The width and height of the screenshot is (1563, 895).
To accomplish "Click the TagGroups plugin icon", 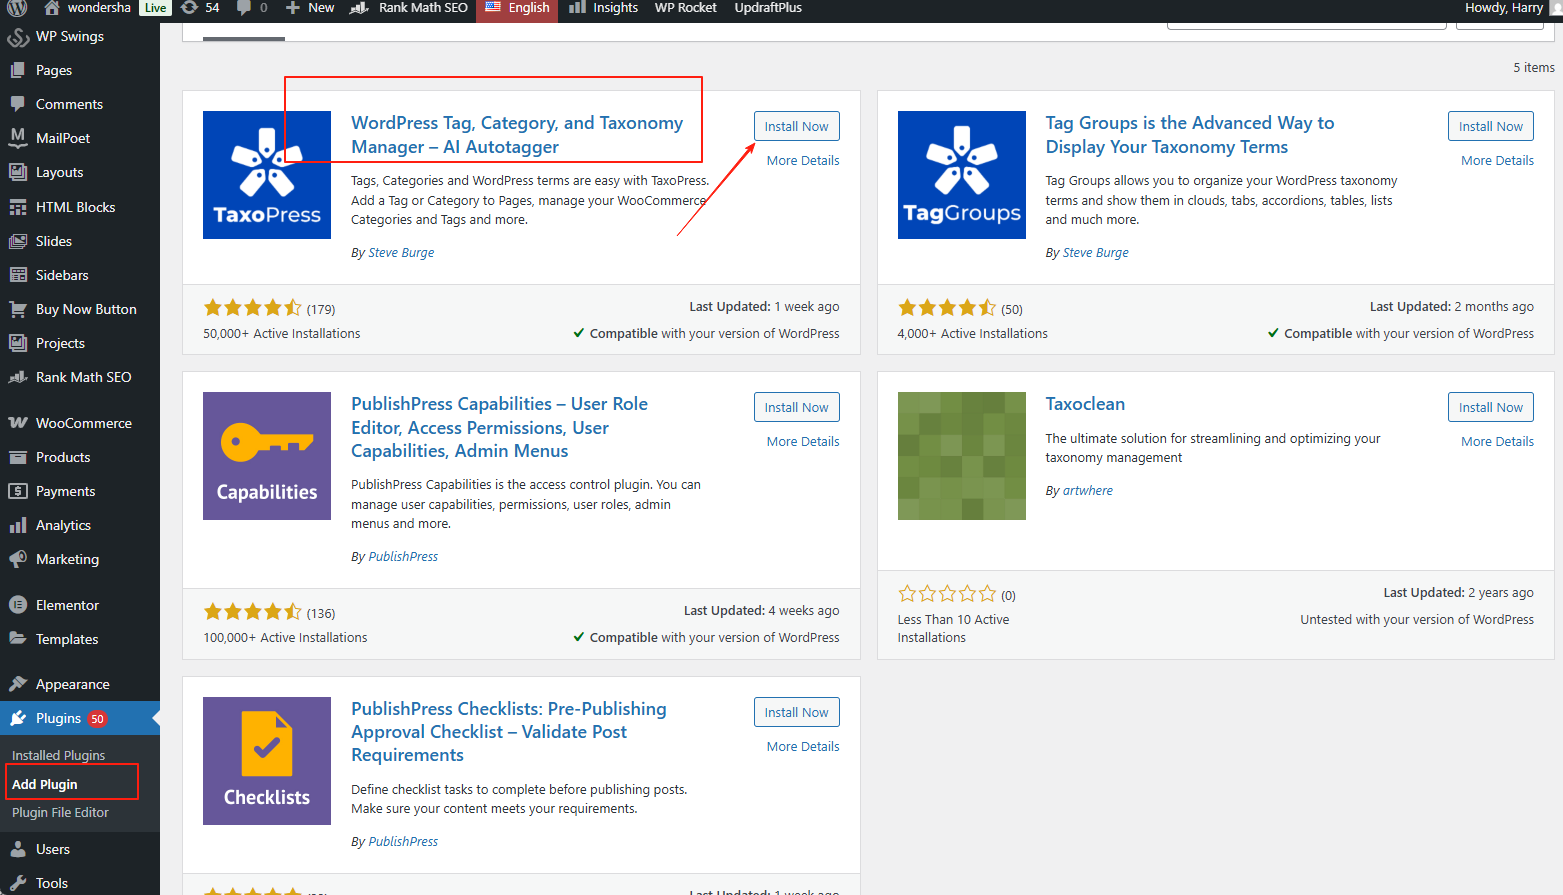I will pos(961,175).
